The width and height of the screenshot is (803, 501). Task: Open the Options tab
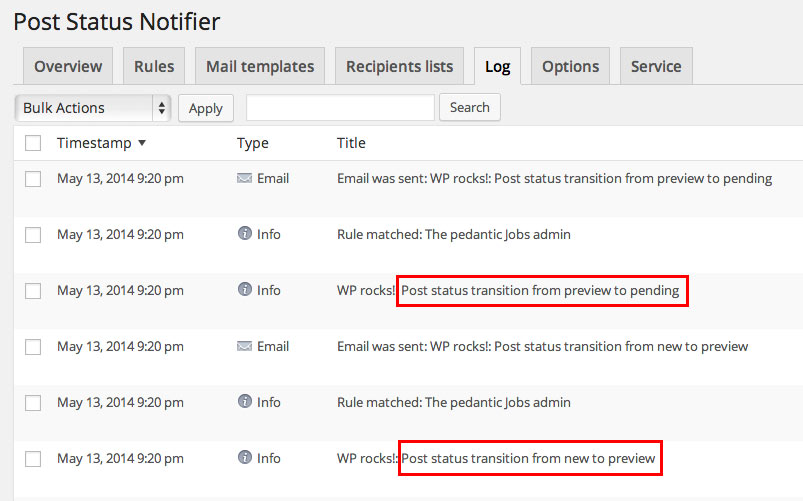pos(570,66)
